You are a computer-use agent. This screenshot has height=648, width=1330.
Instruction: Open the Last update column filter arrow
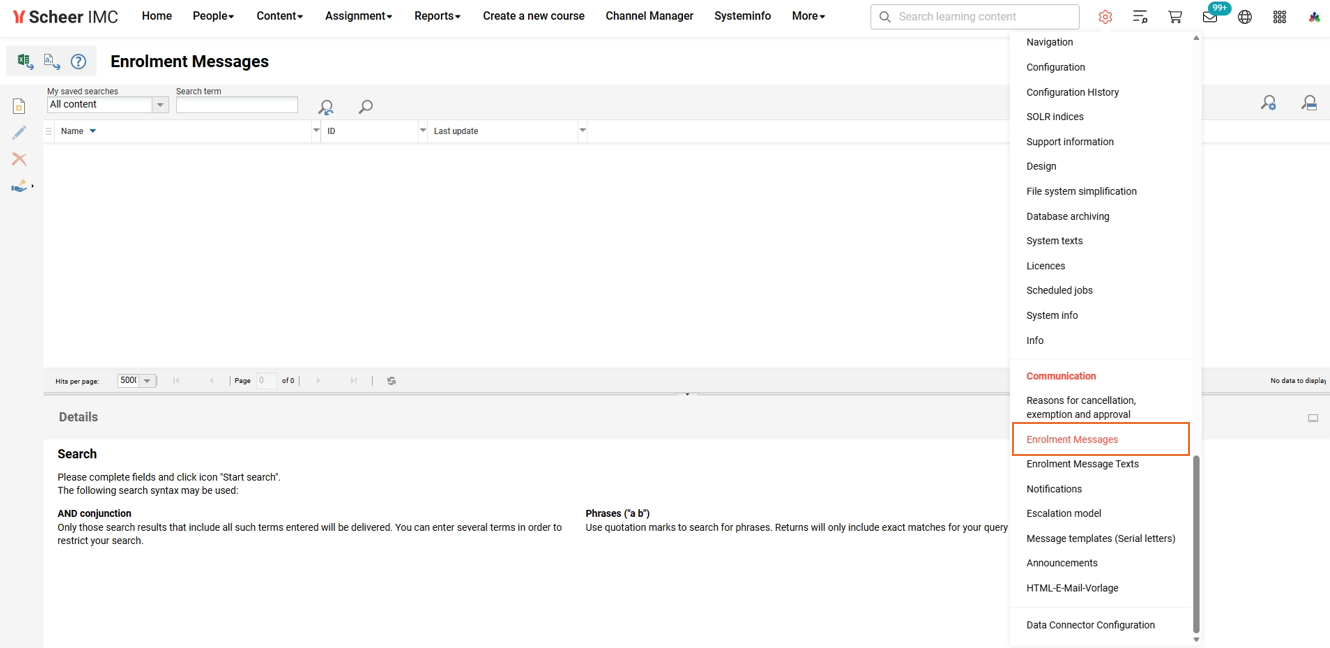582,130
